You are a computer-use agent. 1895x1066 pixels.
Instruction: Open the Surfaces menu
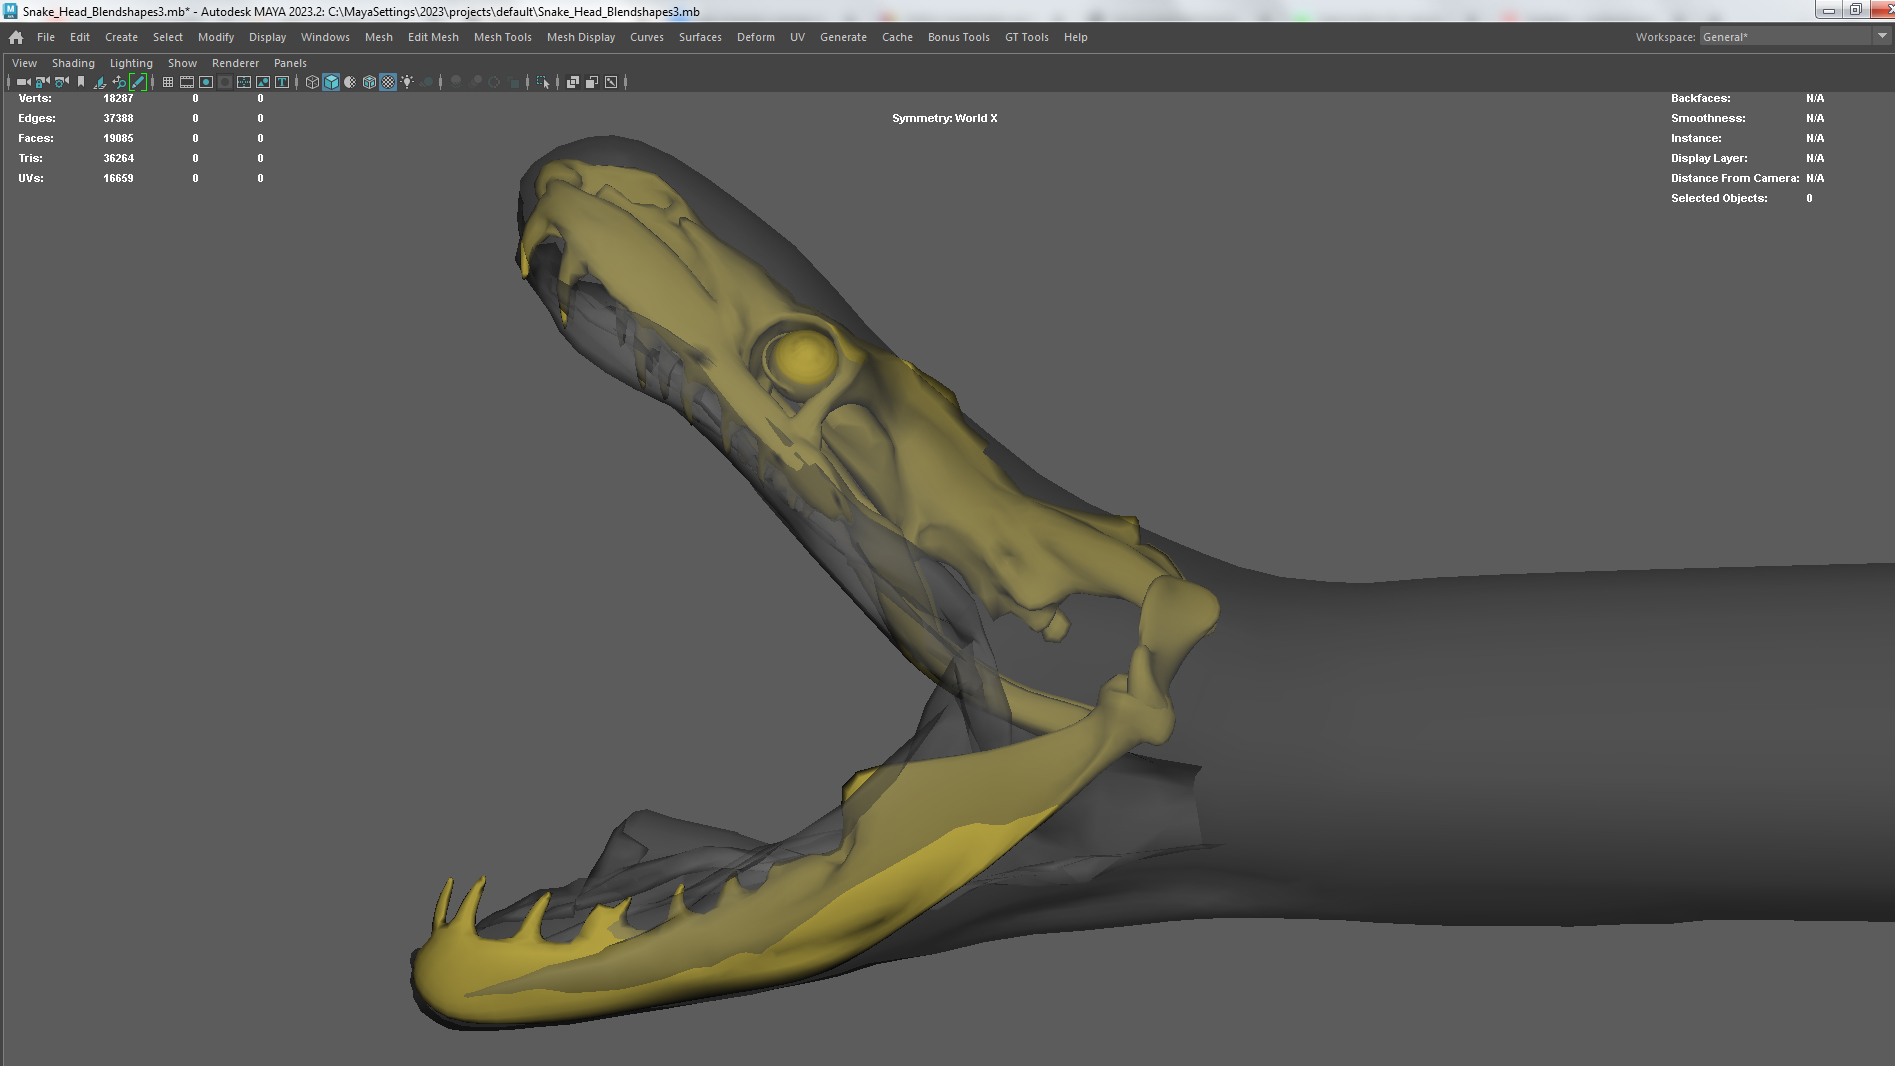700,37
